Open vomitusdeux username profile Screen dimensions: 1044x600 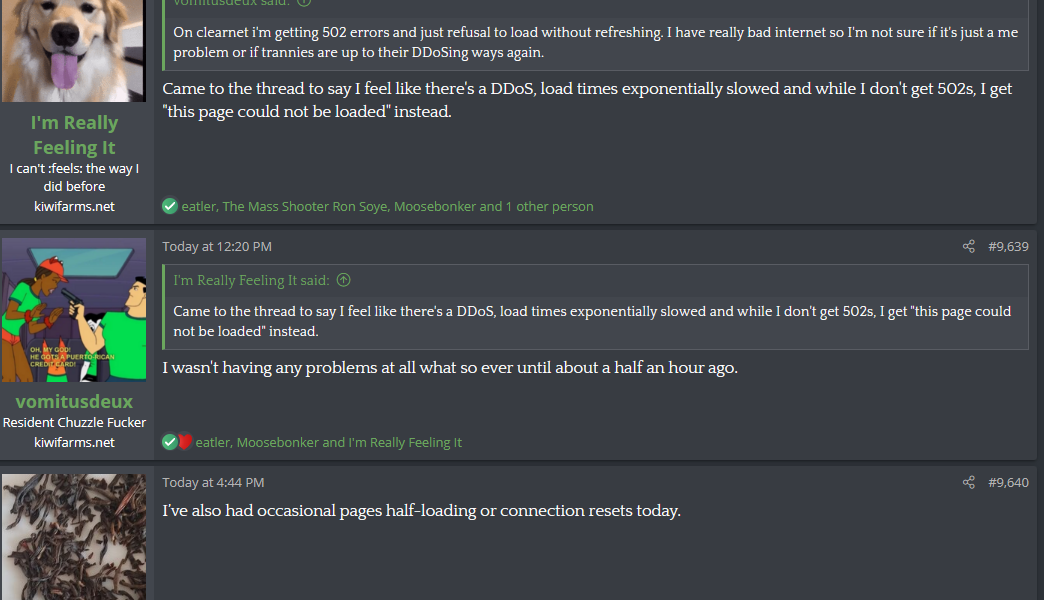74,402
